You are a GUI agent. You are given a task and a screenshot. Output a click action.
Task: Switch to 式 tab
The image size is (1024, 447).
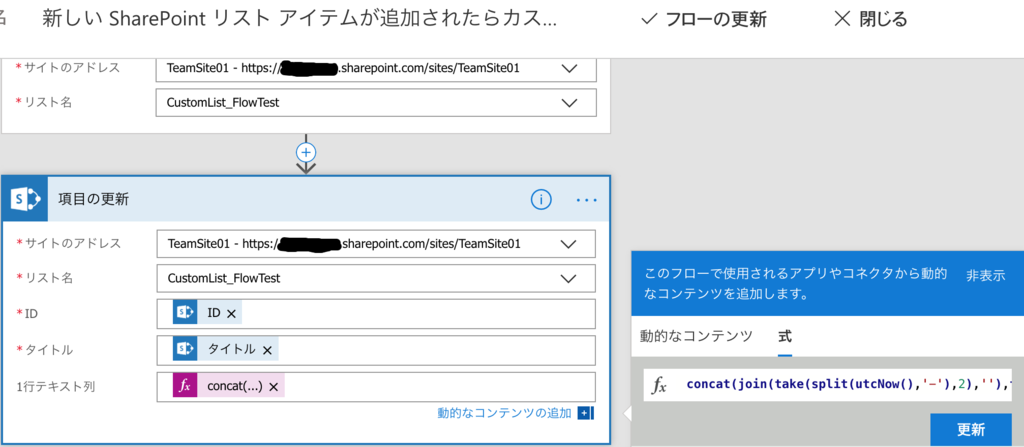pos(785,337)
